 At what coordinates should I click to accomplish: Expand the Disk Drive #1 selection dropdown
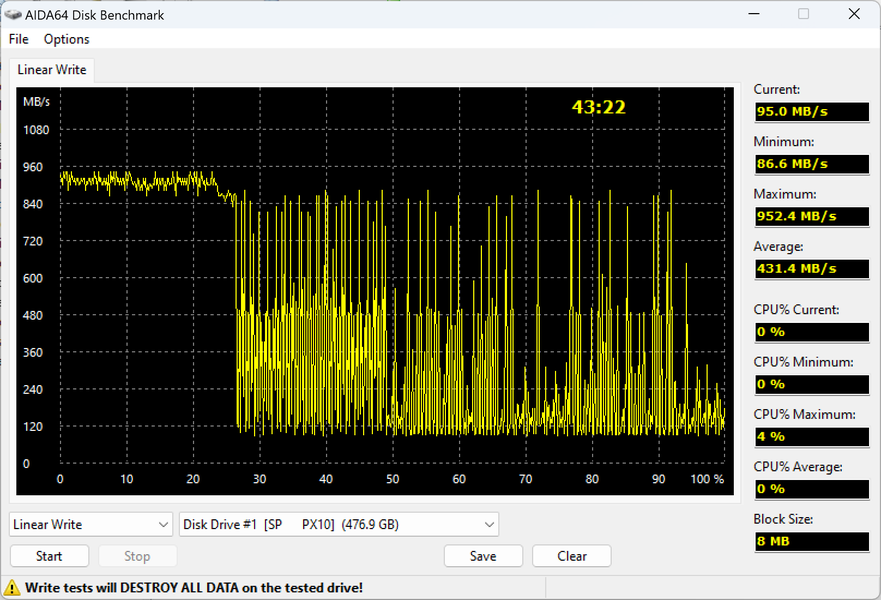coord(339,524)
